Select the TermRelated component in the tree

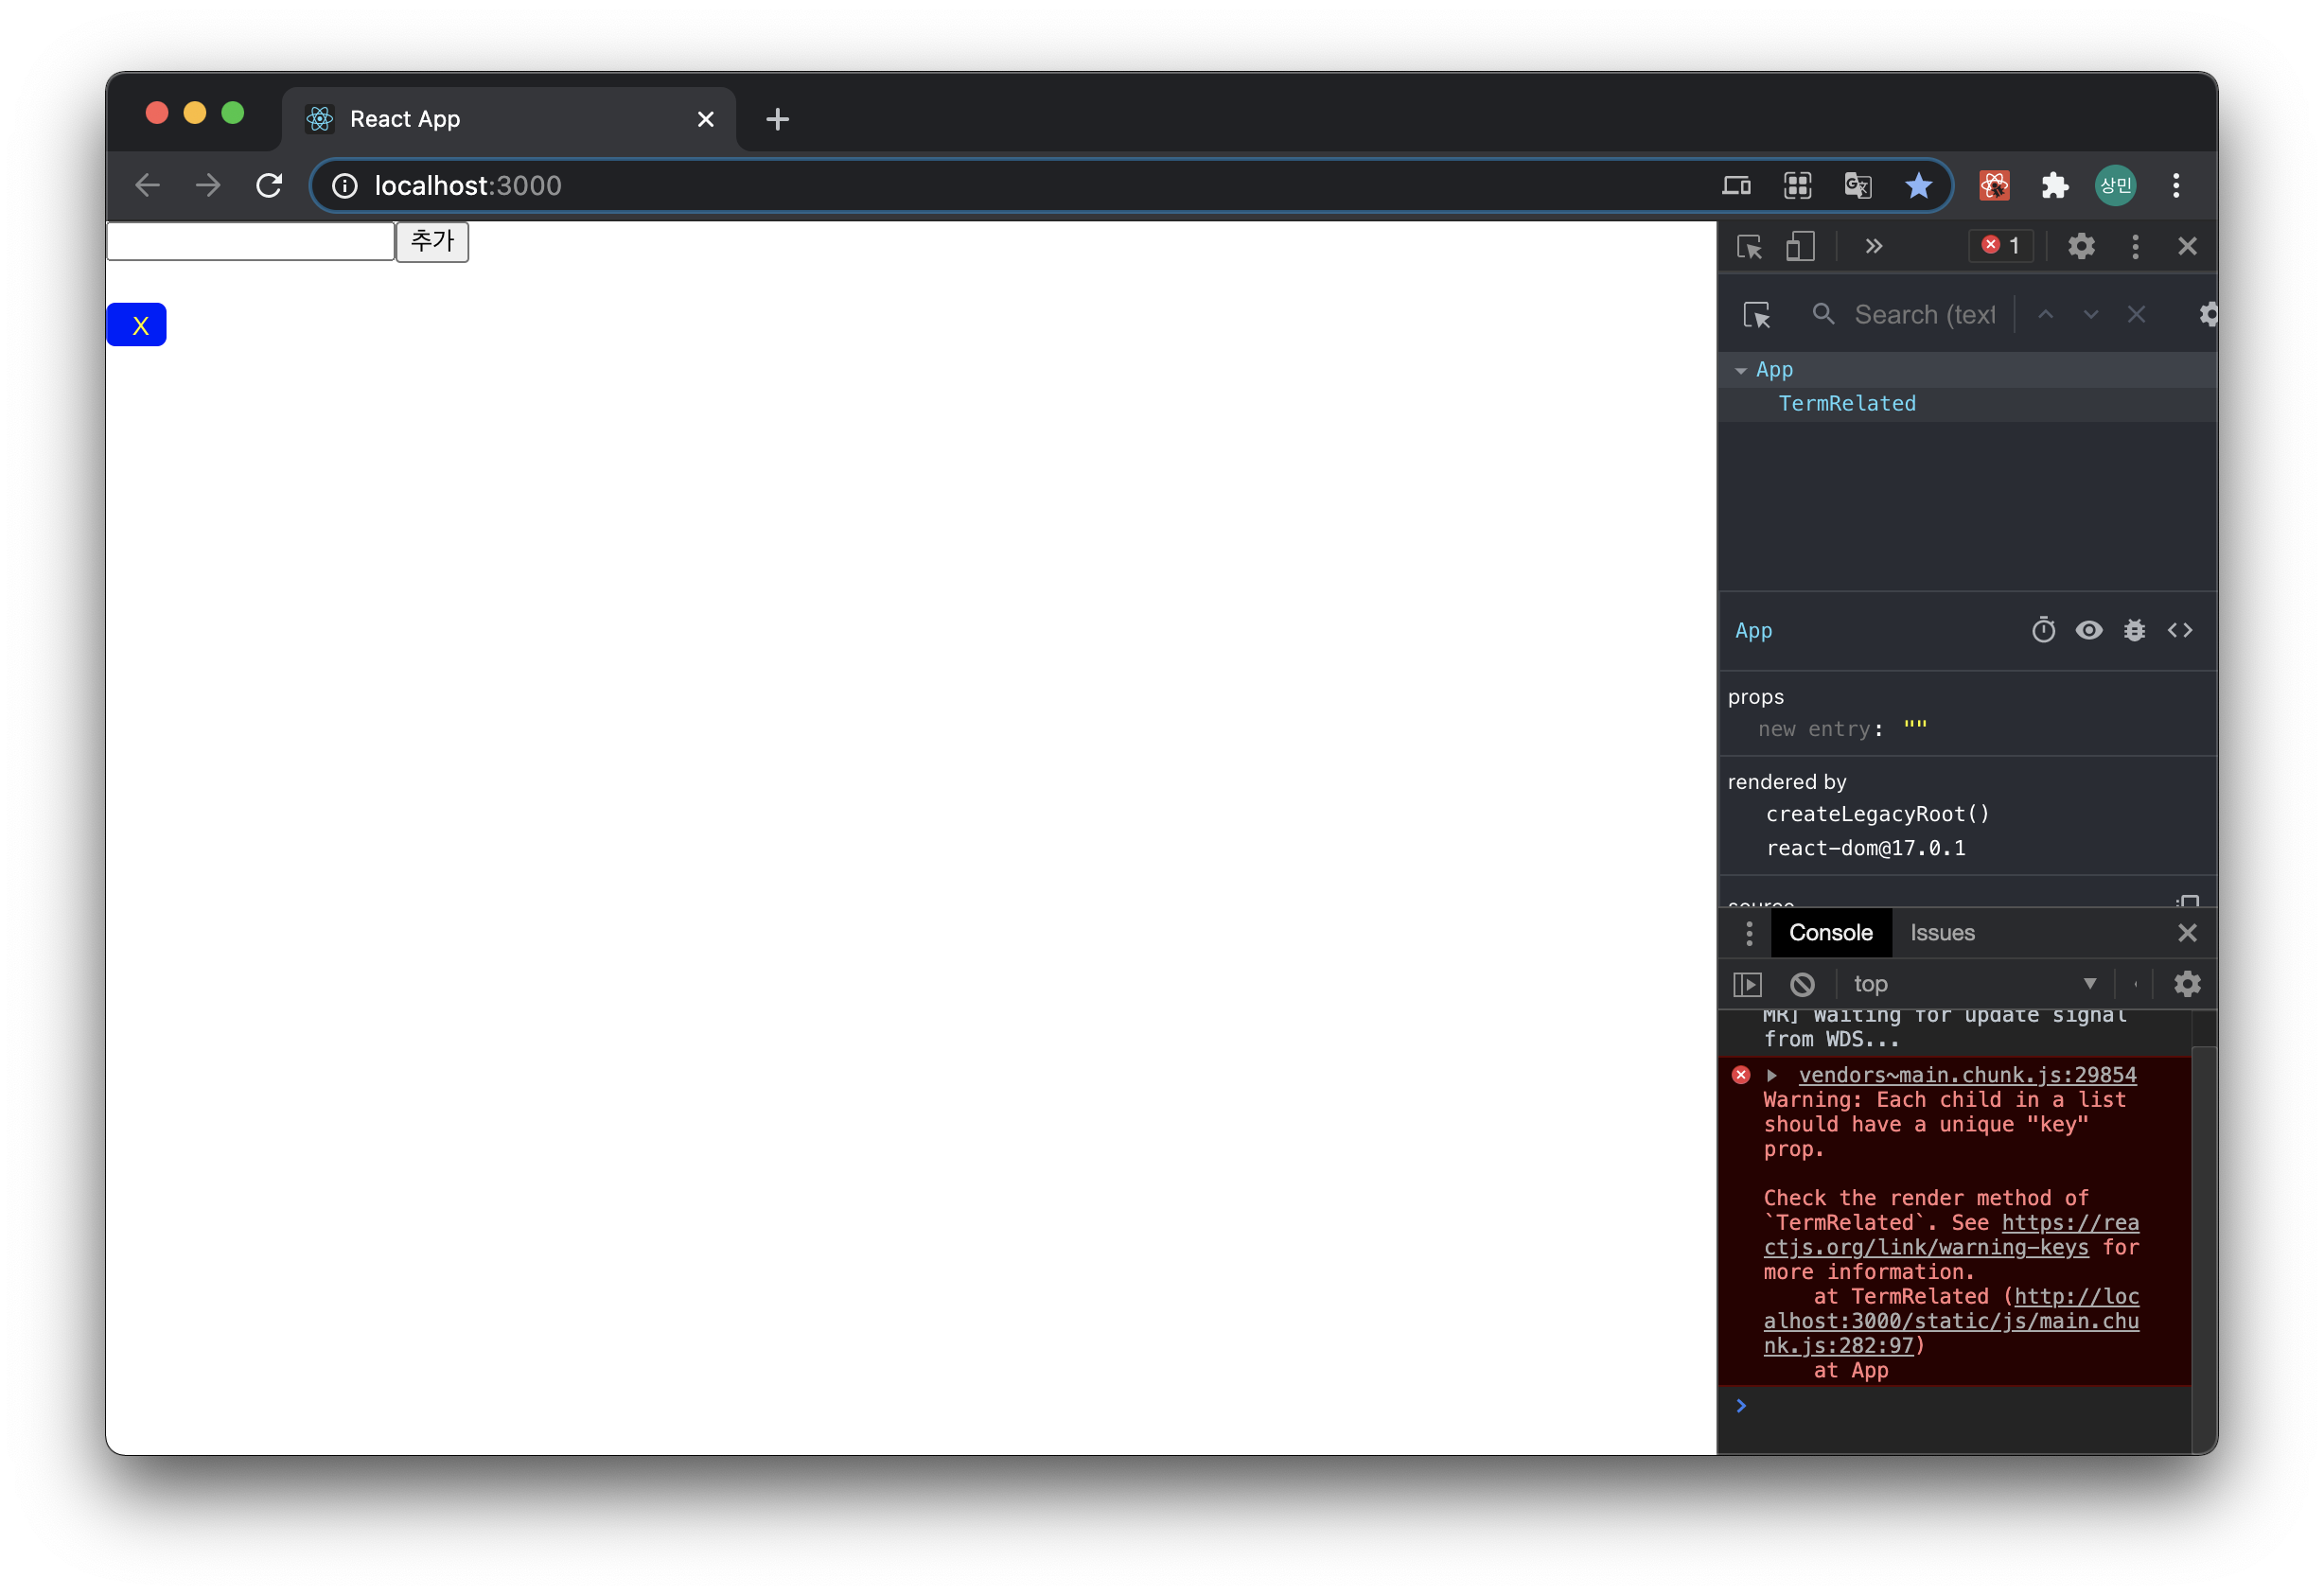(x=1846, y=403)
